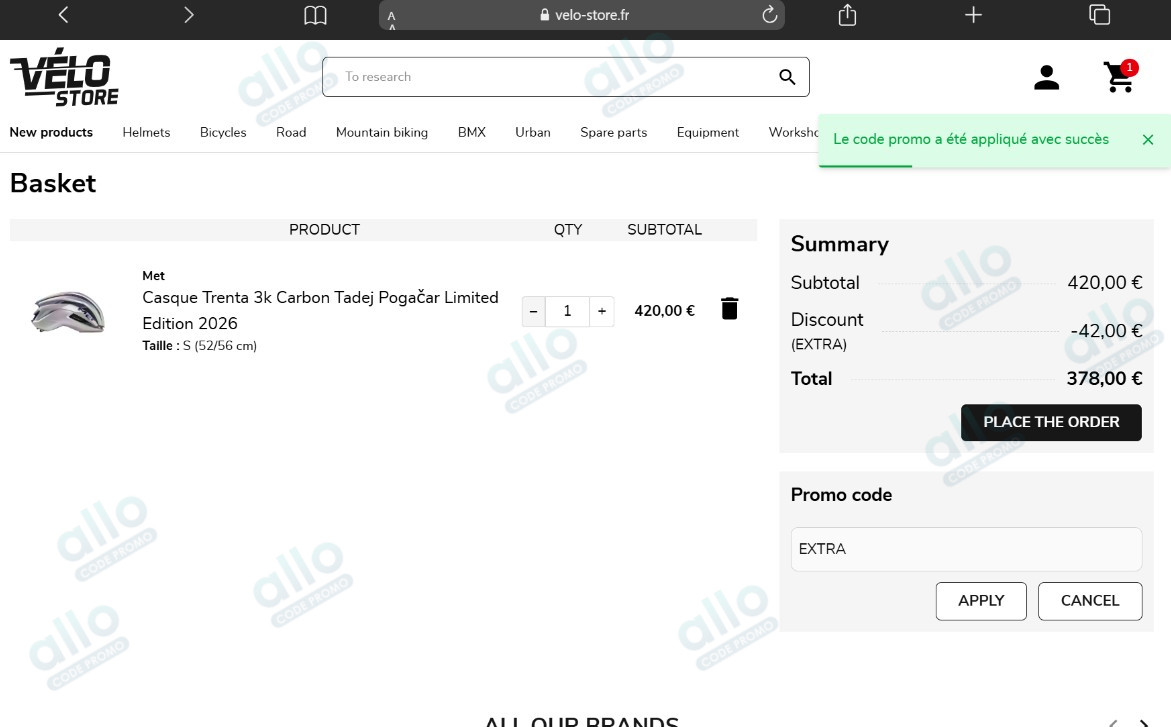Remove the helmet using the trash icon
This screenshot has height=727, width=1171.
(730, 308)
